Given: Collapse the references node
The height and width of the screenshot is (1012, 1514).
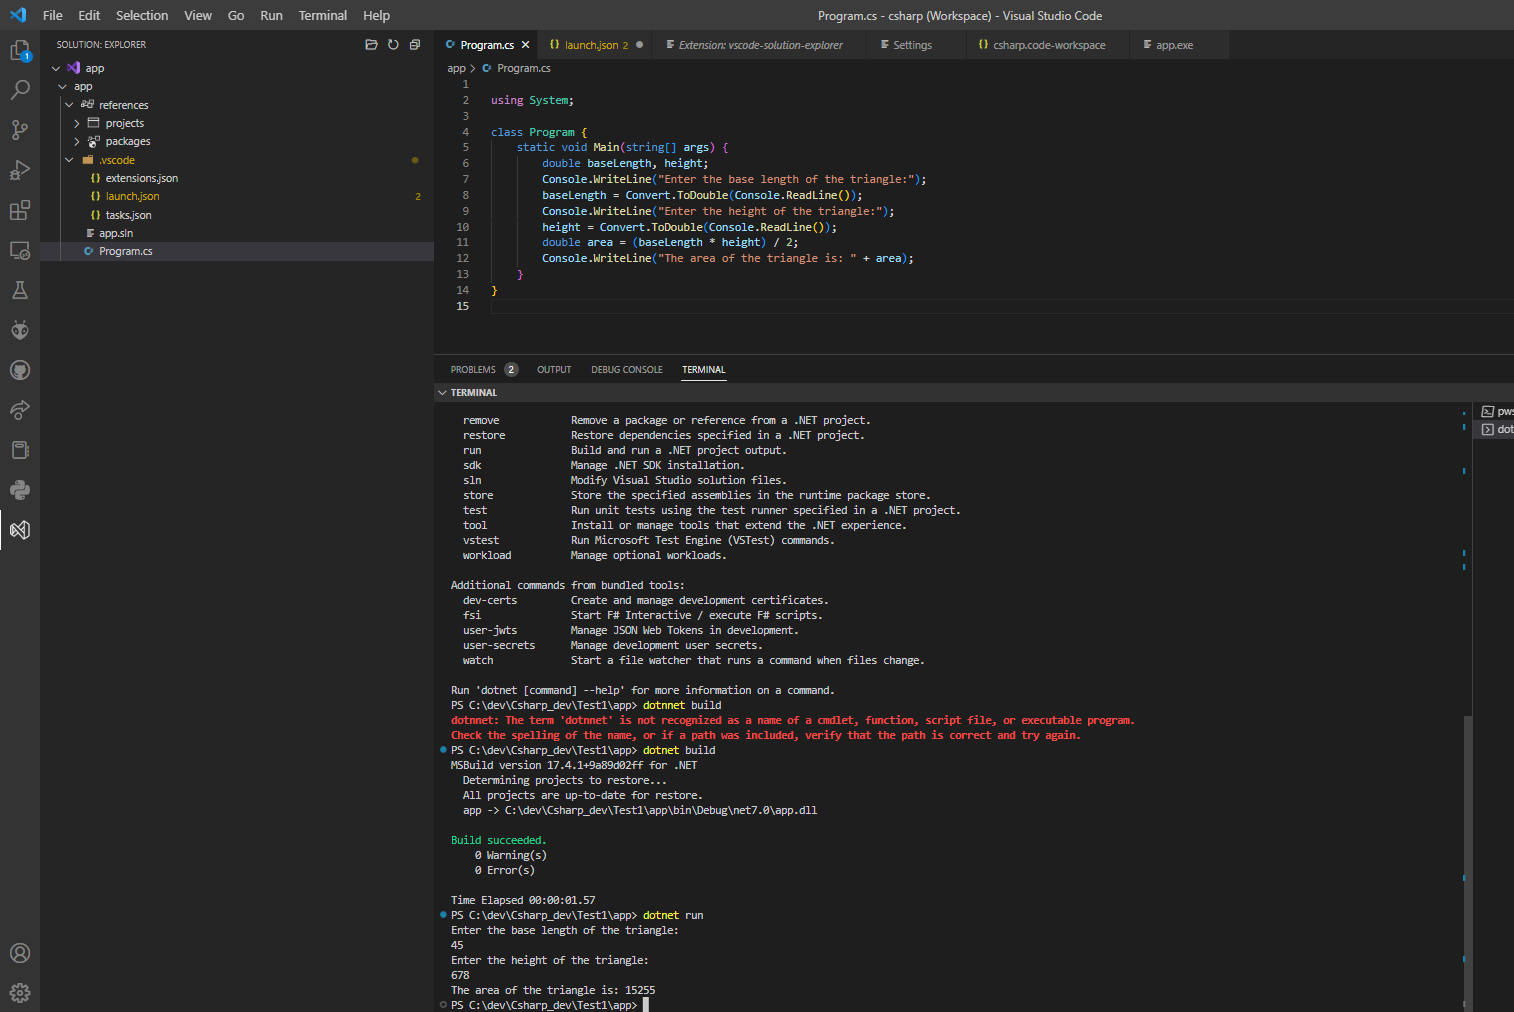Looking at the screenshot, I should [69, 105].
